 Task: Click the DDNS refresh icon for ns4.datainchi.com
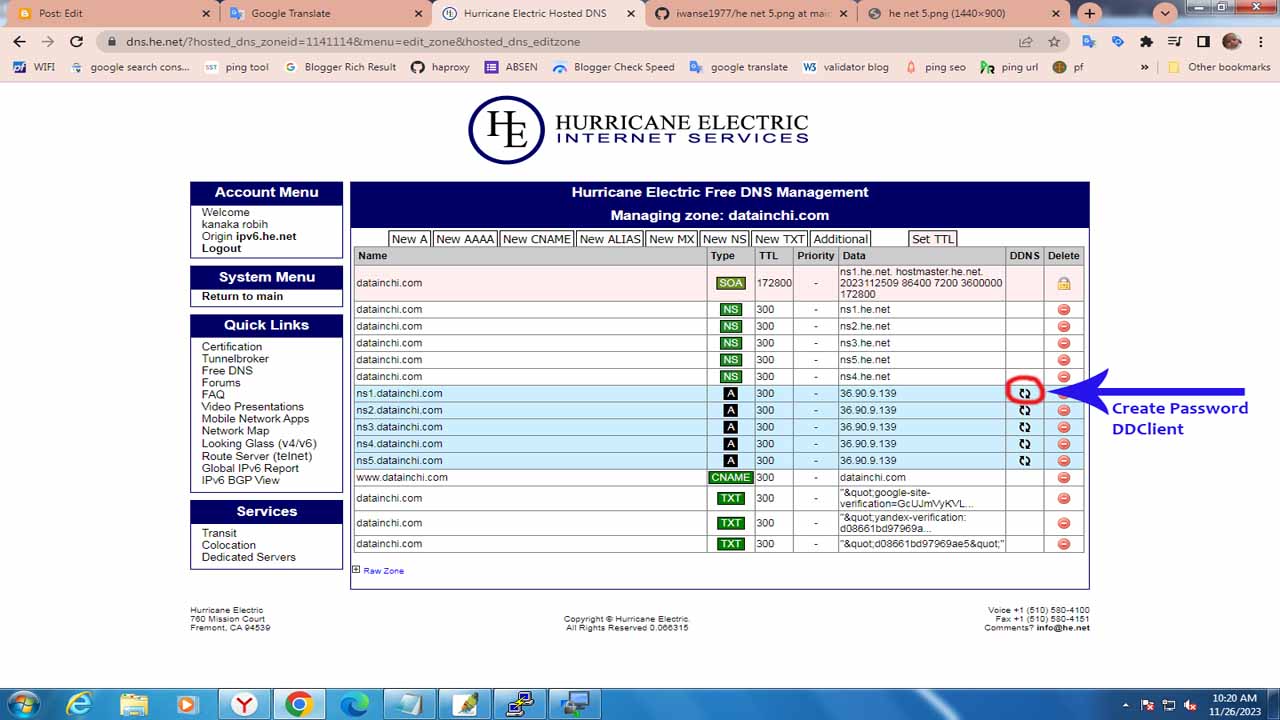tap(1024, 444)
